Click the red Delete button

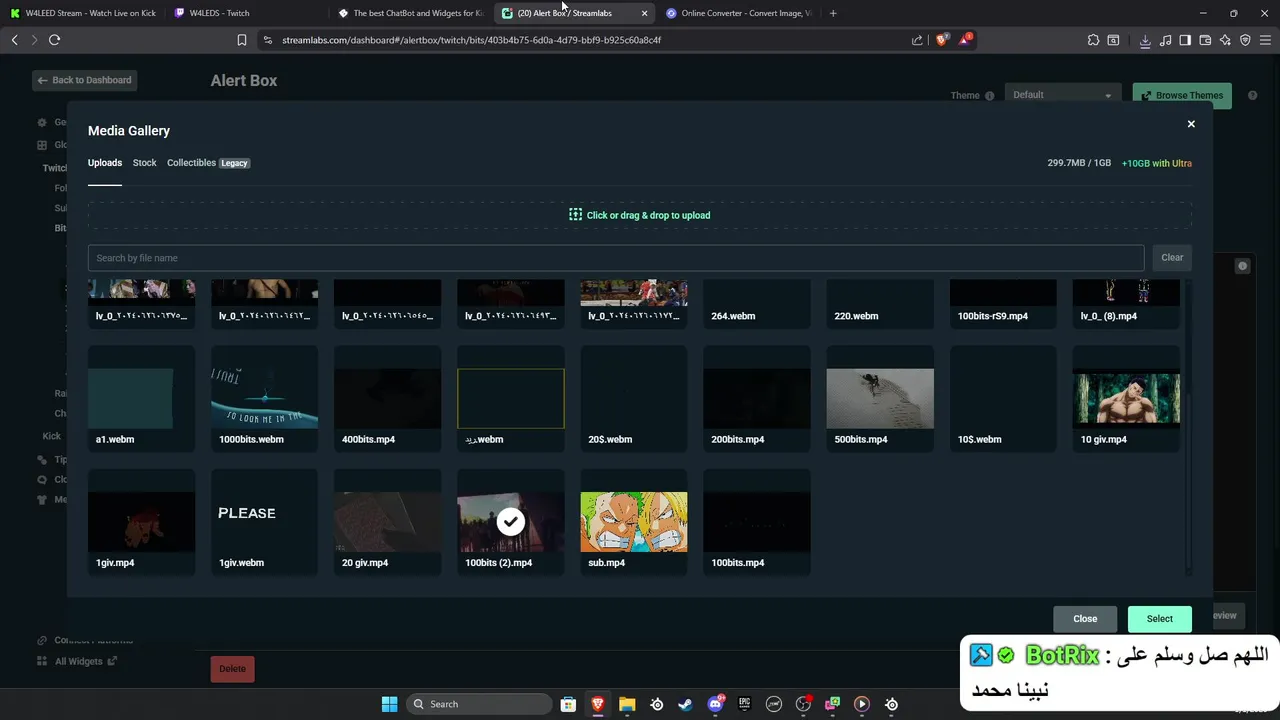coord(232,669)
